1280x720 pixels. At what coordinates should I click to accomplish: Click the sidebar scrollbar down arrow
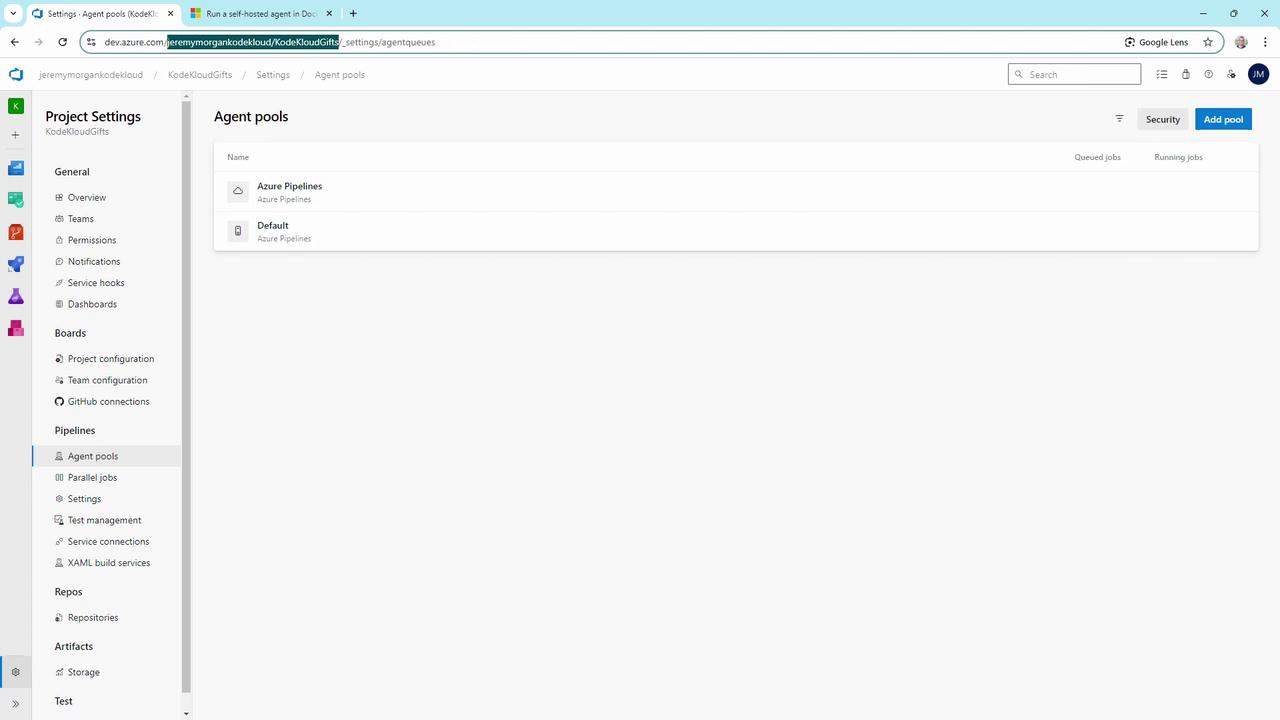(186, 714)
